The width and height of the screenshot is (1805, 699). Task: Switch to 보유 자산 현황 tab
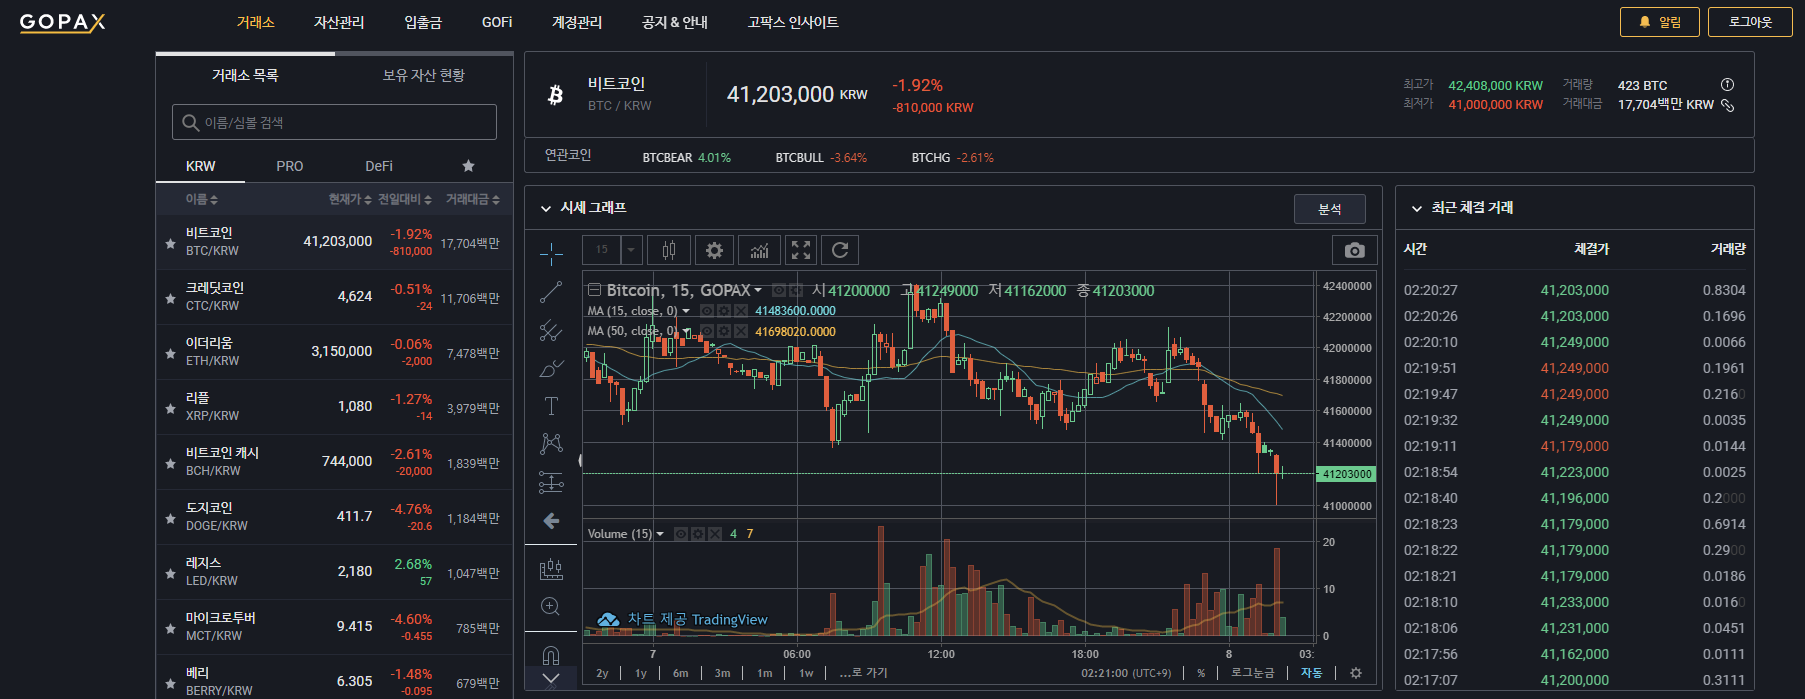click(424, 75)
